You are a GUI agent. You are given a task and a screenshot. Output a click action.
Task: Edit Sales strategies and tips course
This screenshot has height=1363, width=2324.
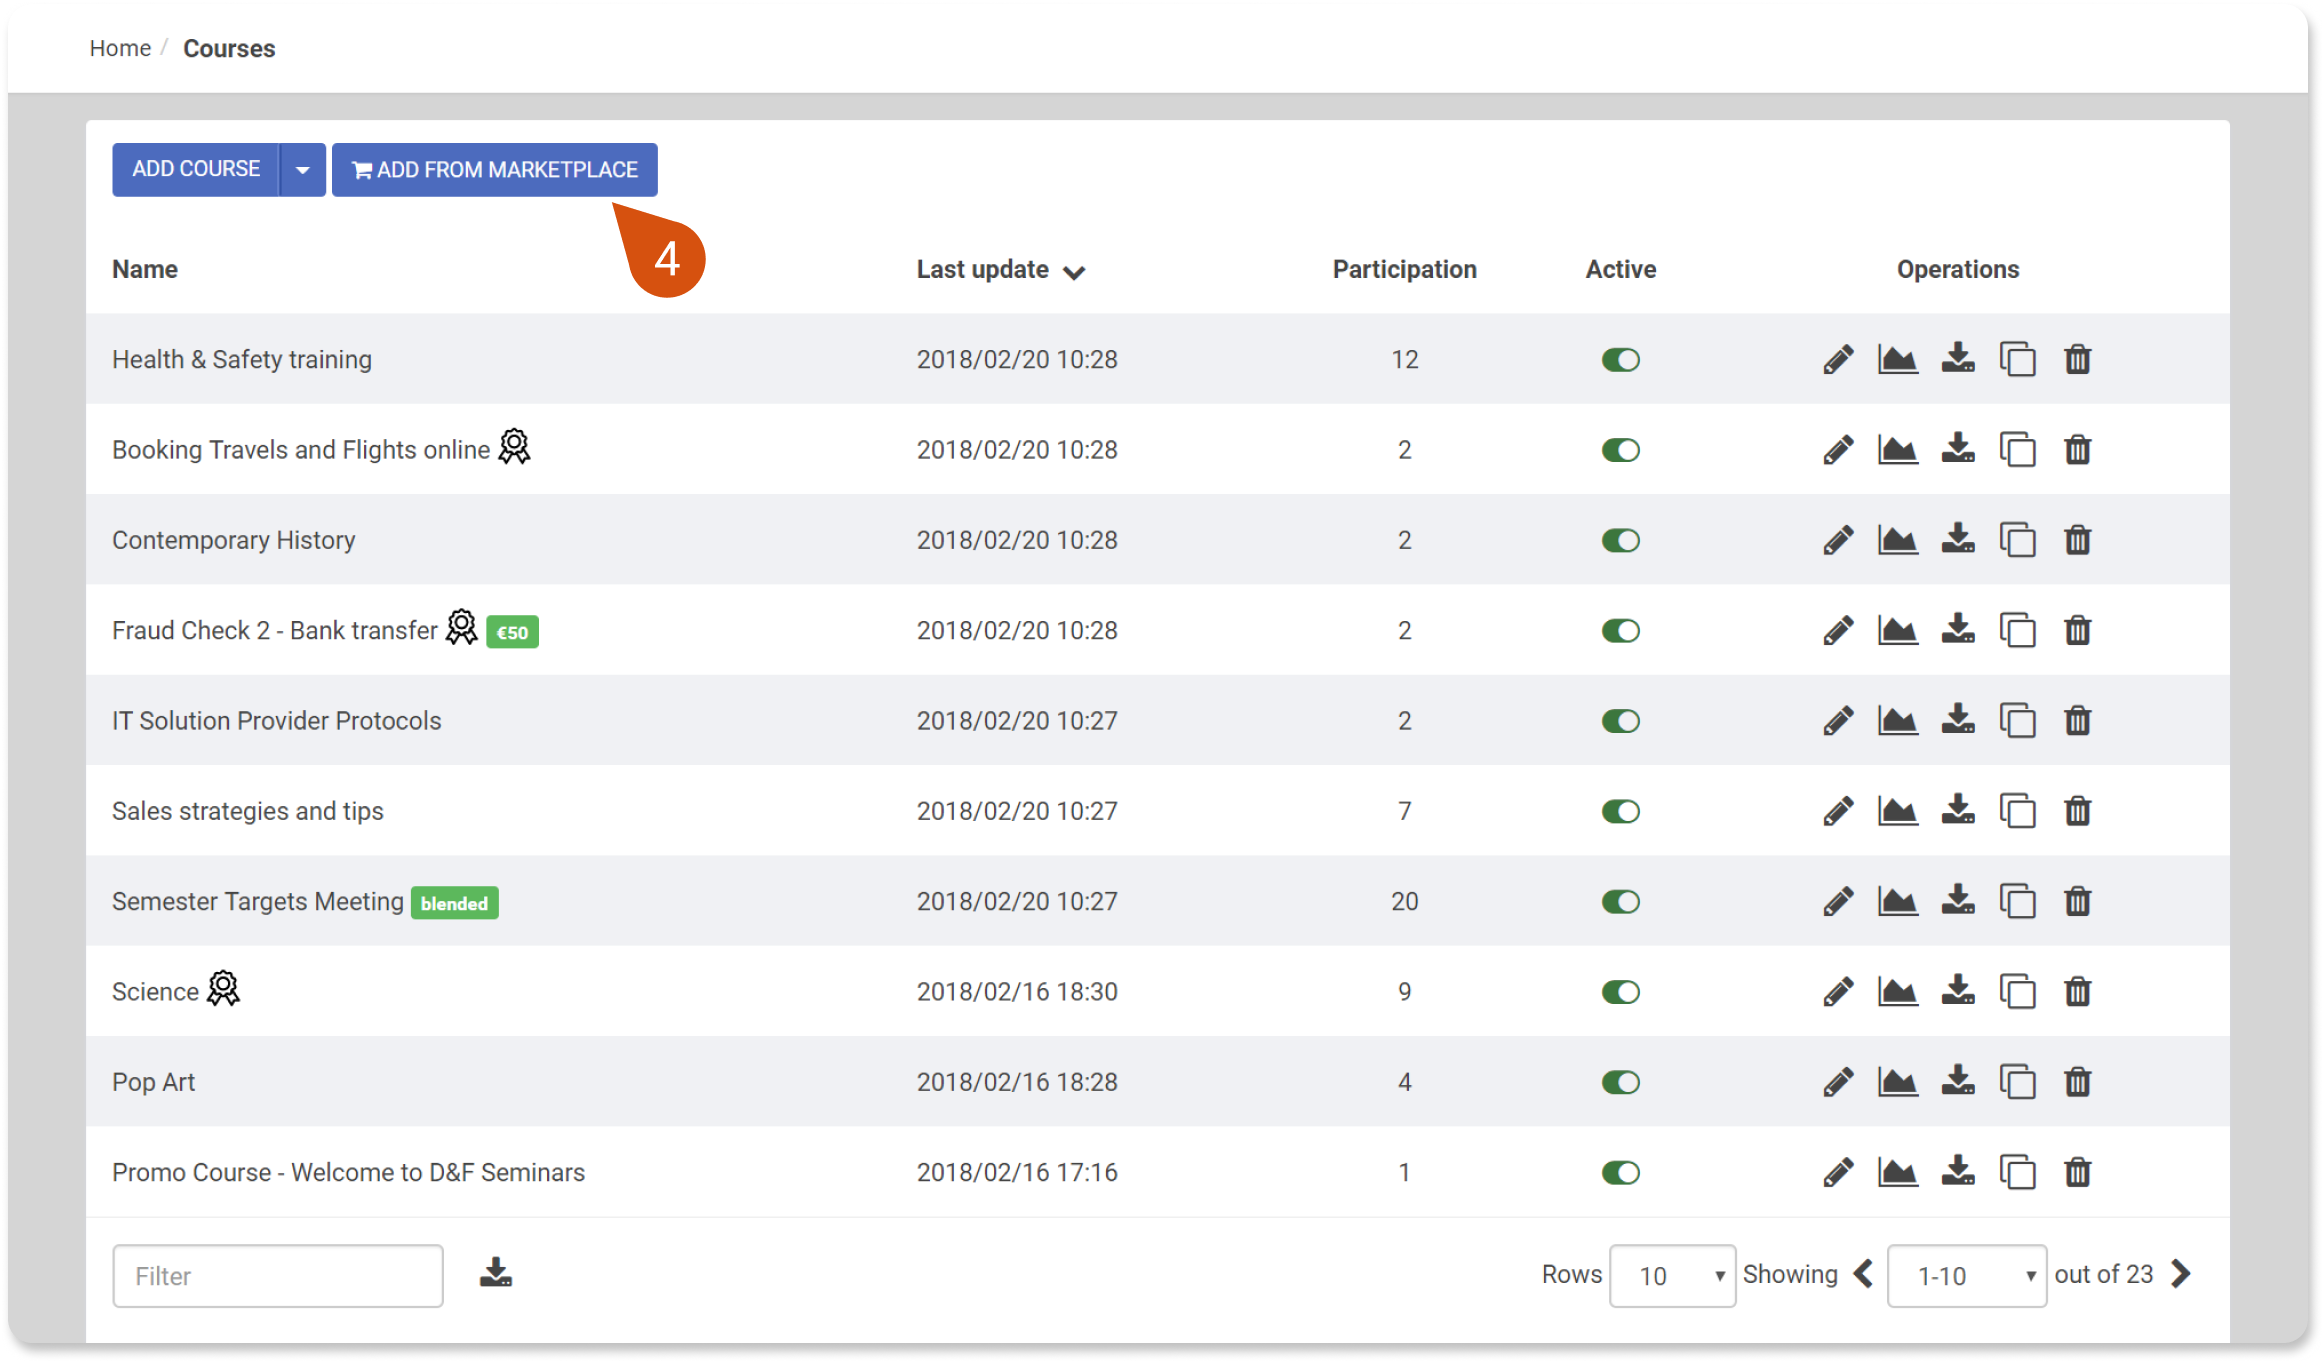pyautogui.click(x=1838, y=811)
